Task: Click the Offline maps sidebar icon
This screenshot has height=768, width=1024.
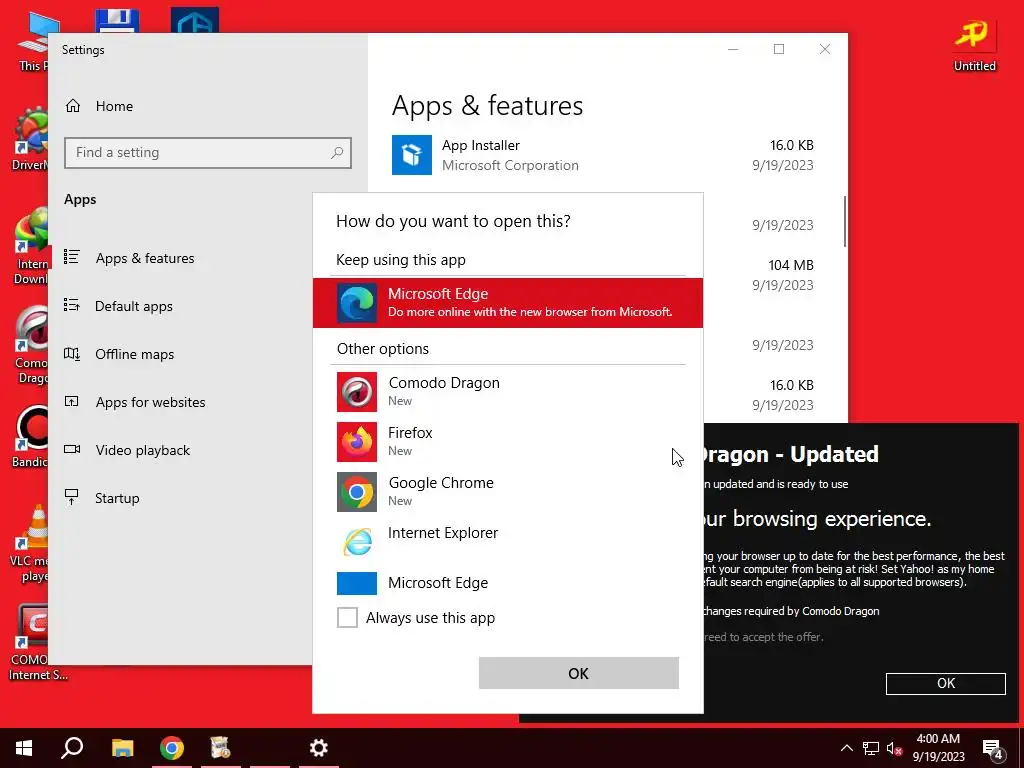Action: [x=72, y=354]
